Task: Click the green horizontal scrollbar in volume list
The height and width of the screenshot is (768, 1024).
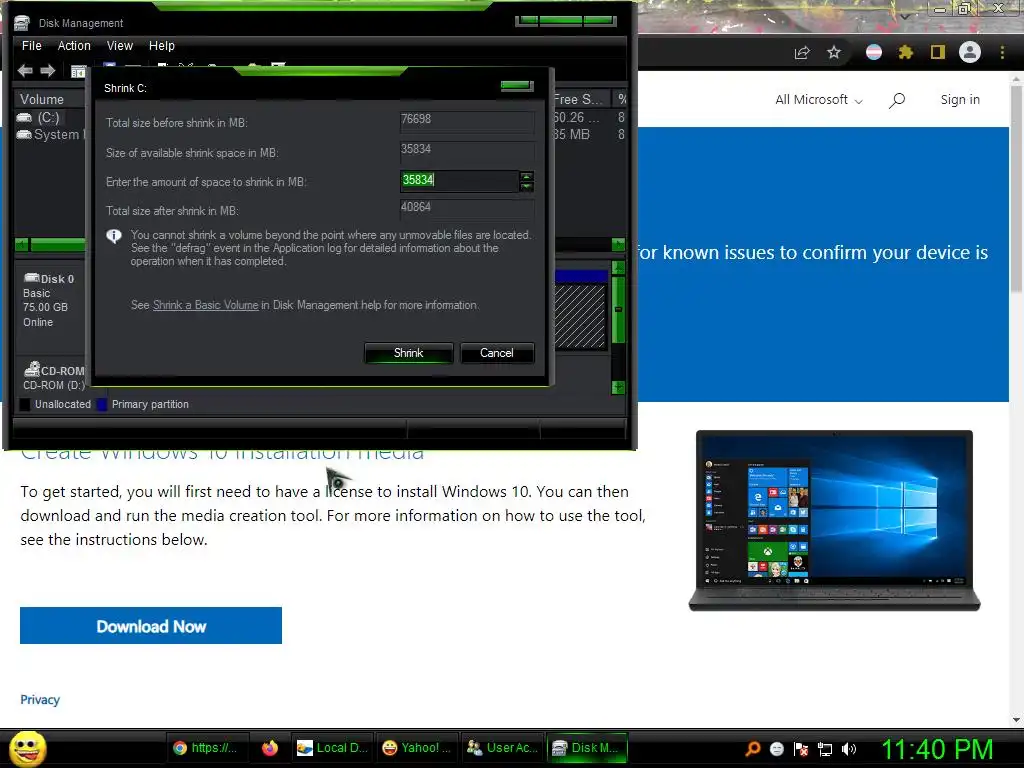Action: 57,245
